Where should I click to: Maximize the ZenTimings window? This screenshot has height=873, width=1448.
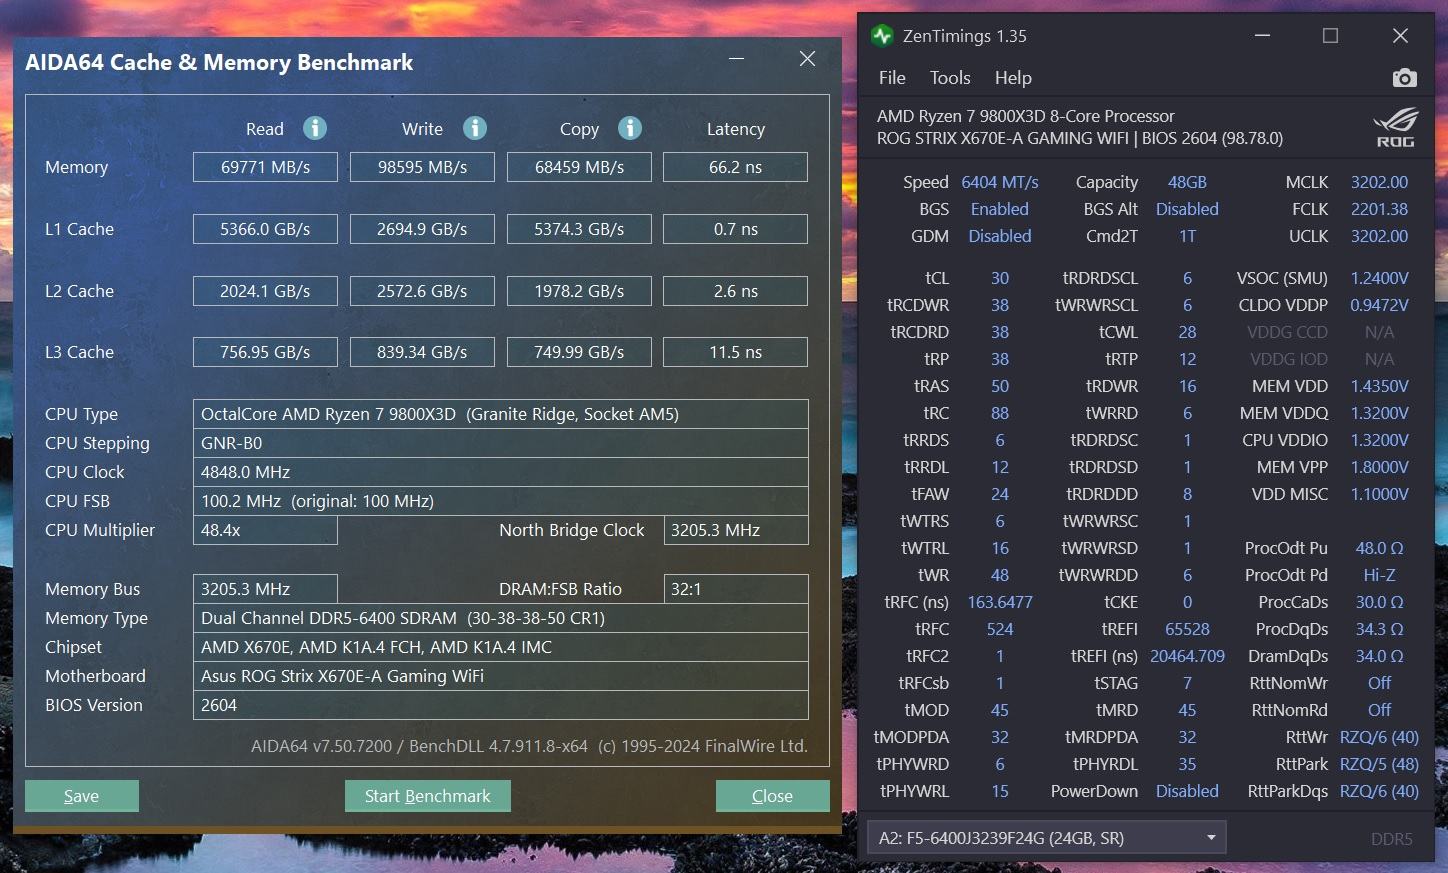(1330, 36)
